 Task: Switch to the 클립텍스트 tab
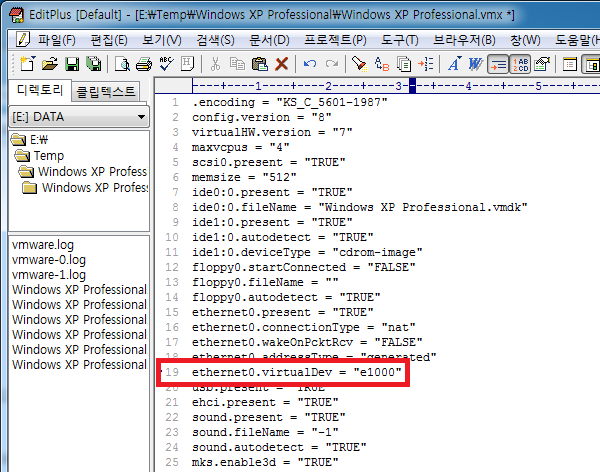pyautogui.click(x=106, y=92)
